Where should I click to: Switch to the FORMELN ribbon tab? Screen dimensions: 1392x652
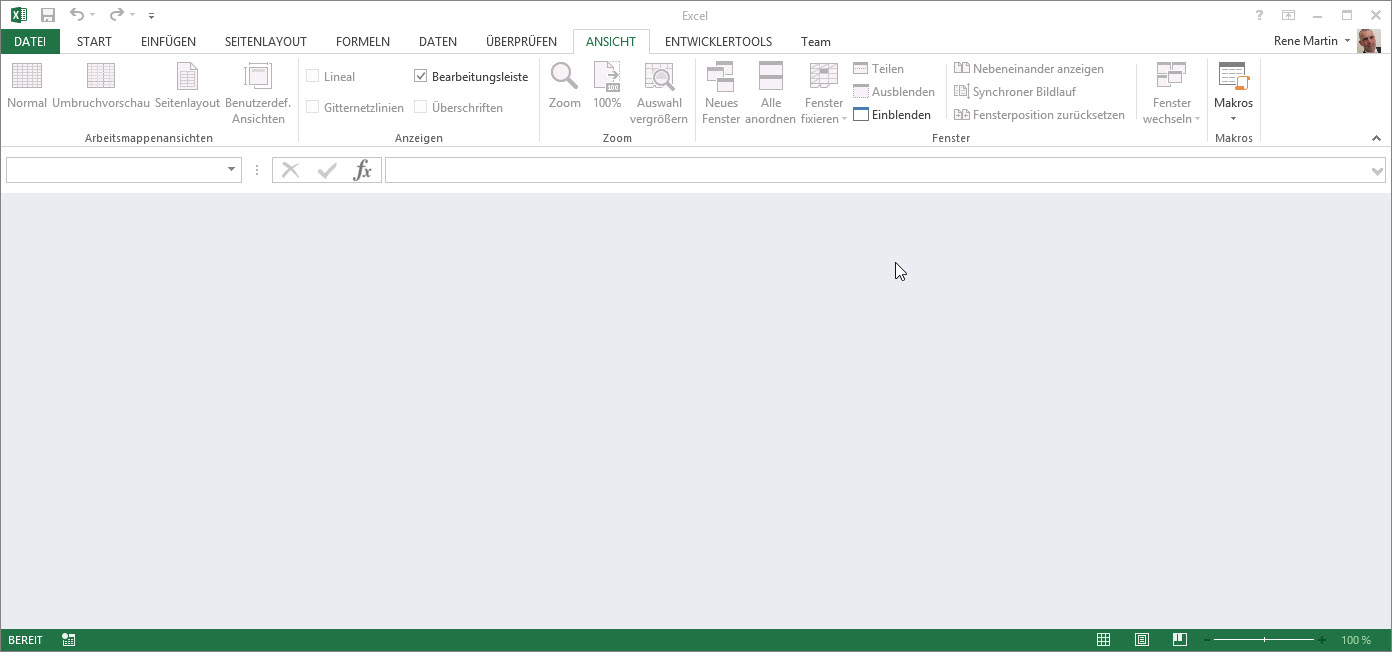pyautogui.click(x=362, y=42)
